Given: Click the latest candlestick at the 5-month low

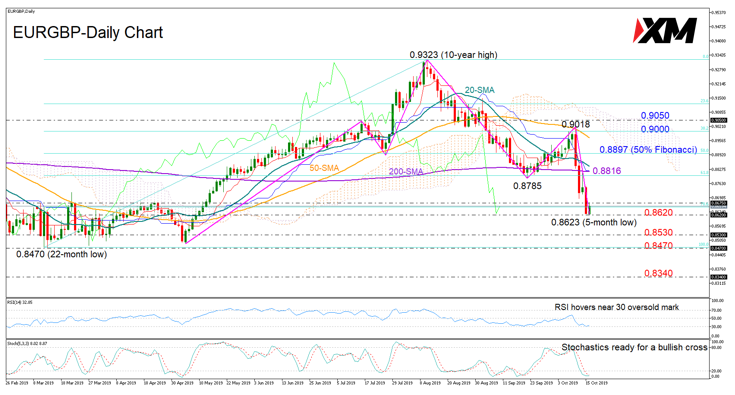Looking at the screenshot, I should click(x=589, y=210).
